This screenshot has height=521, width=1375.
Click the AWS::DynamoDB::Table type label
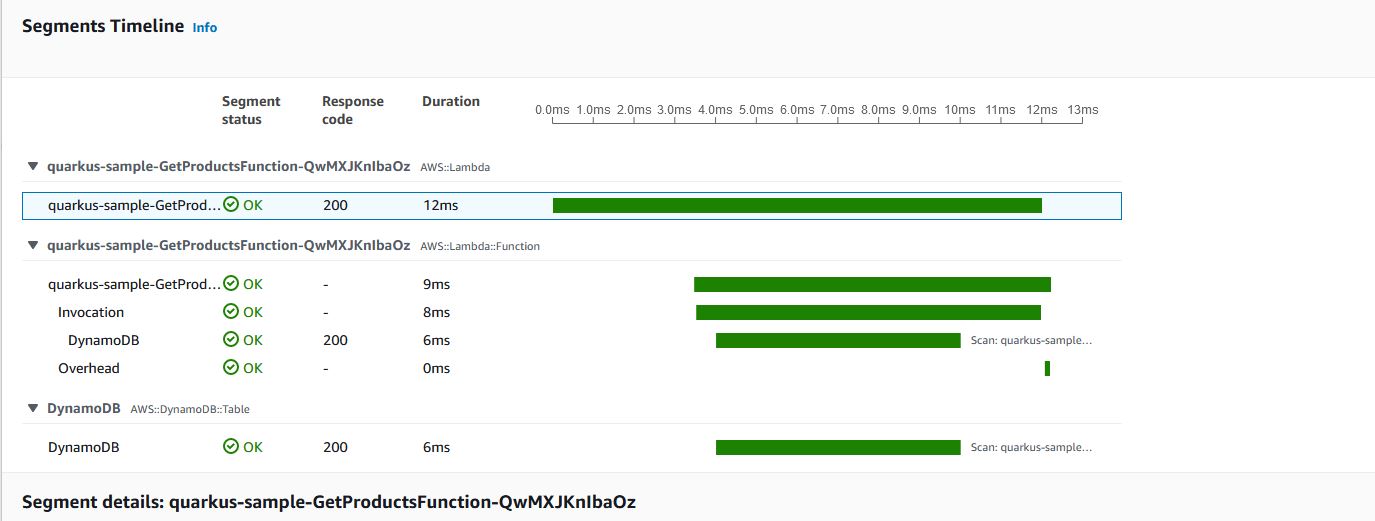[191, 410]
